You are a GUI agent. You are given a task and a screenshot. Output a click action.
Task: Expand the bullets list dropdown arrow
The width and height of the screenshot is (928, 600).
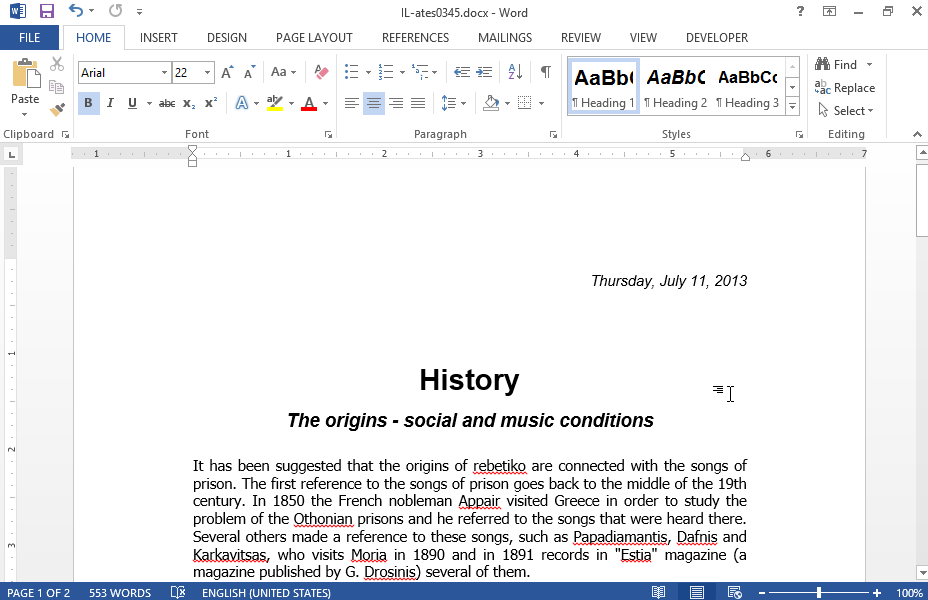368,72
